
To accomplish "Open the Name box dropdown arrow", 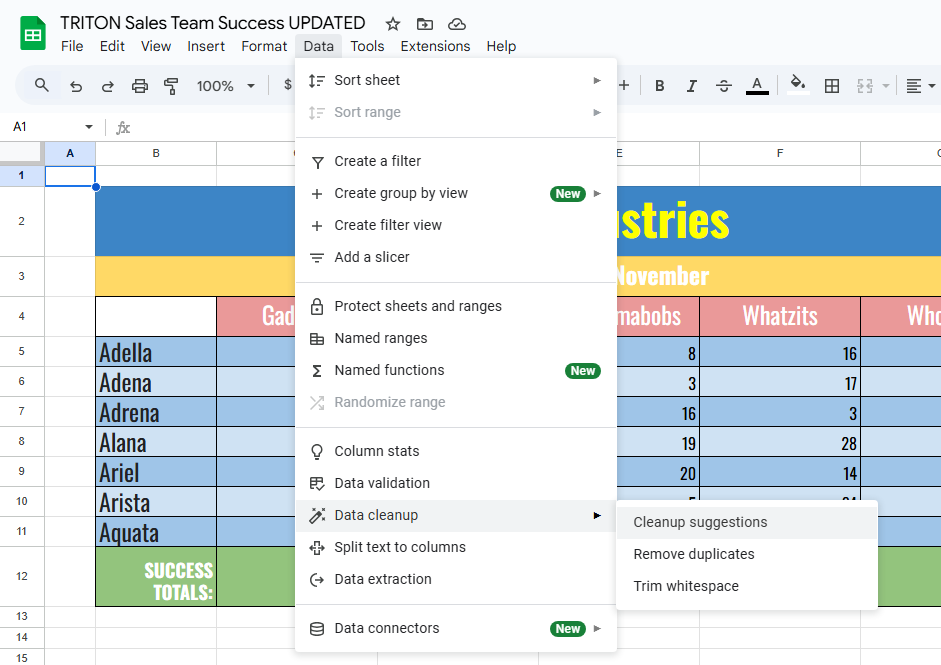I will click(89, 127).
